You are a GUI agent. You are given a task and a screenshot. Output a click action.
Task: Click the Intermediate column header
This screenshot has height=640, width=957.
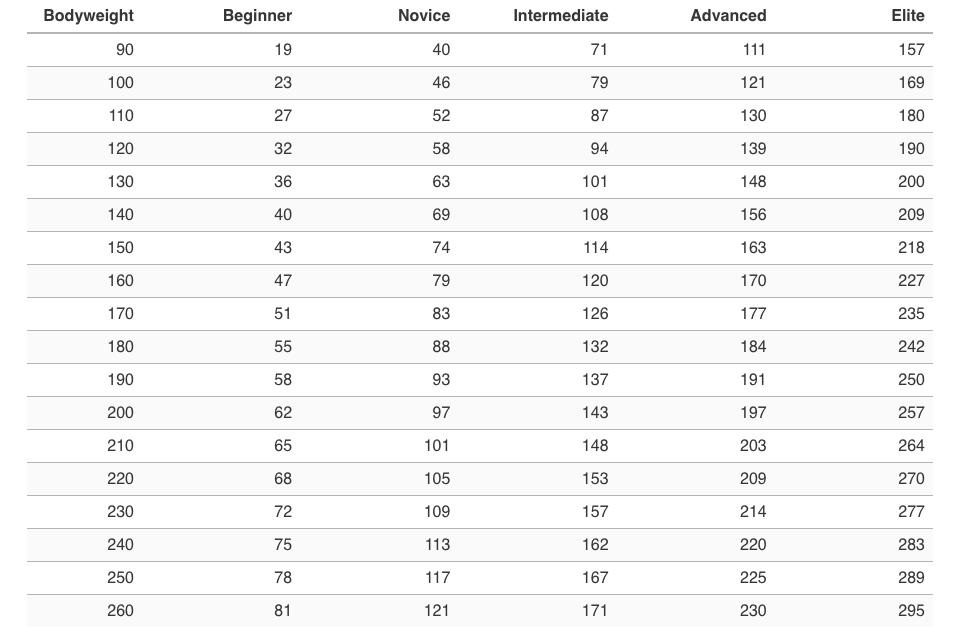[x=560, y=16]
